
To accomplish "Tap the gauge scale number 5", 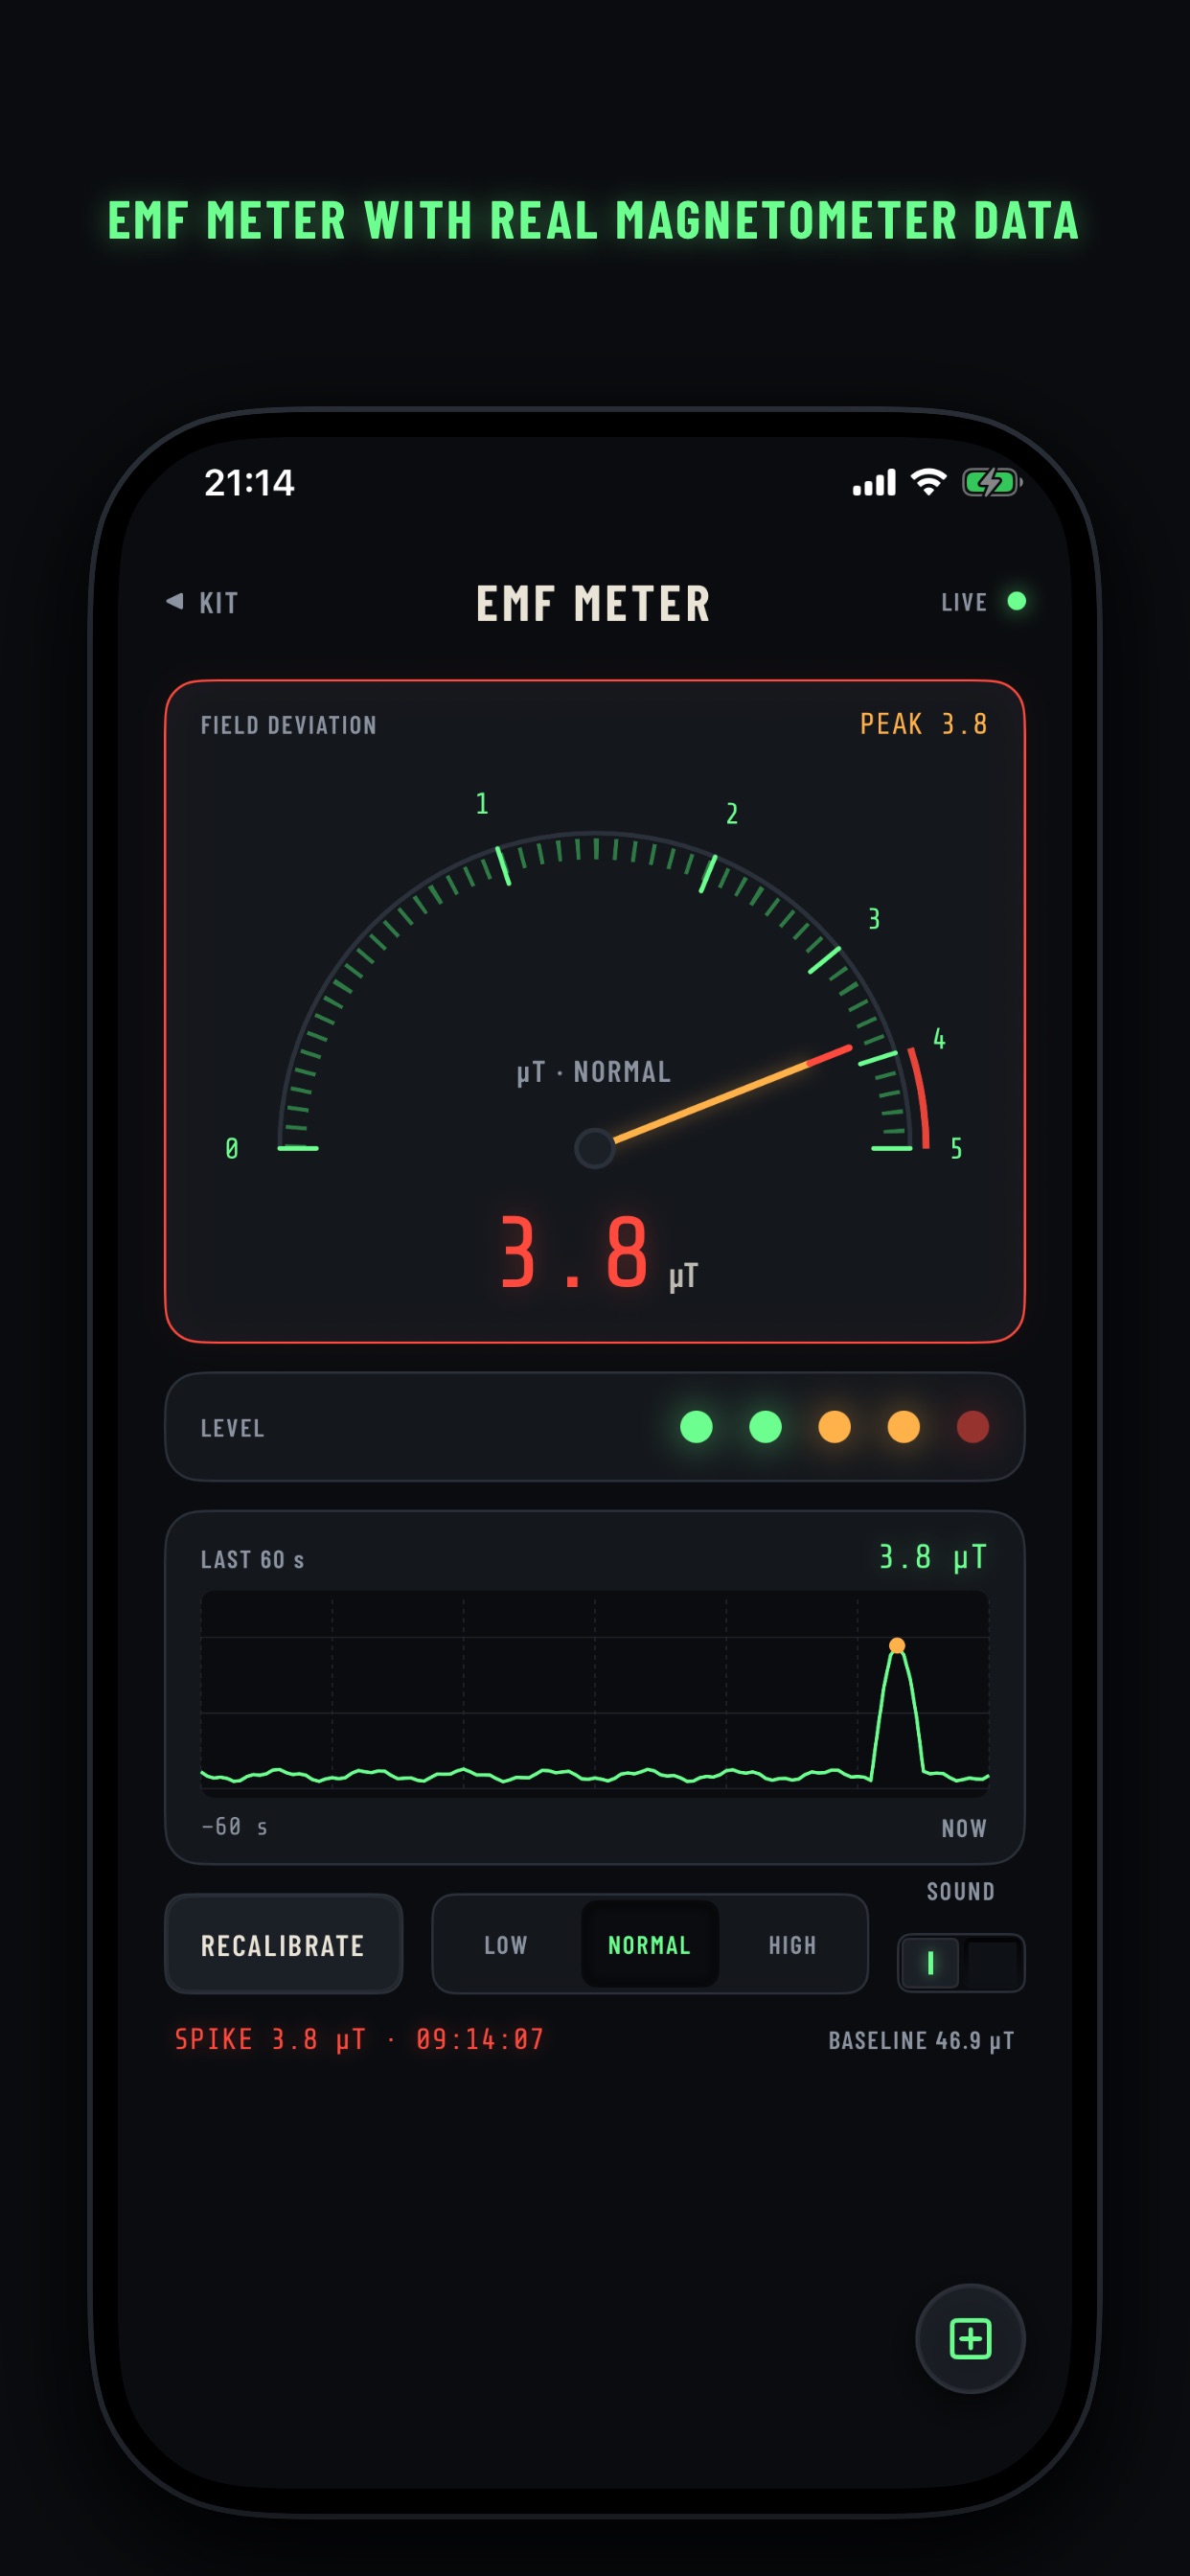I will coord(956,1148).
